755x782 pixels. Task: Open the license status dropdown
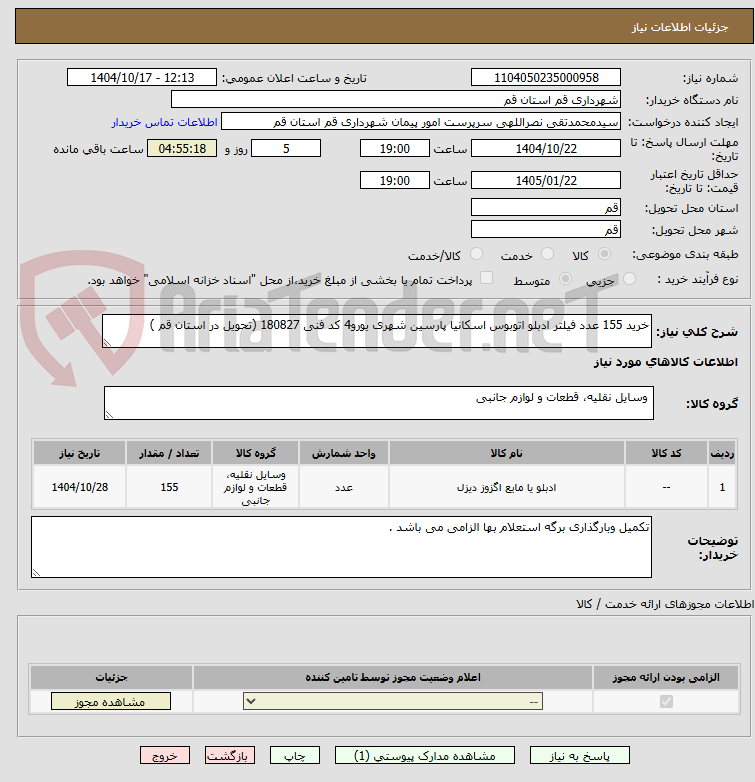[393, 702]
